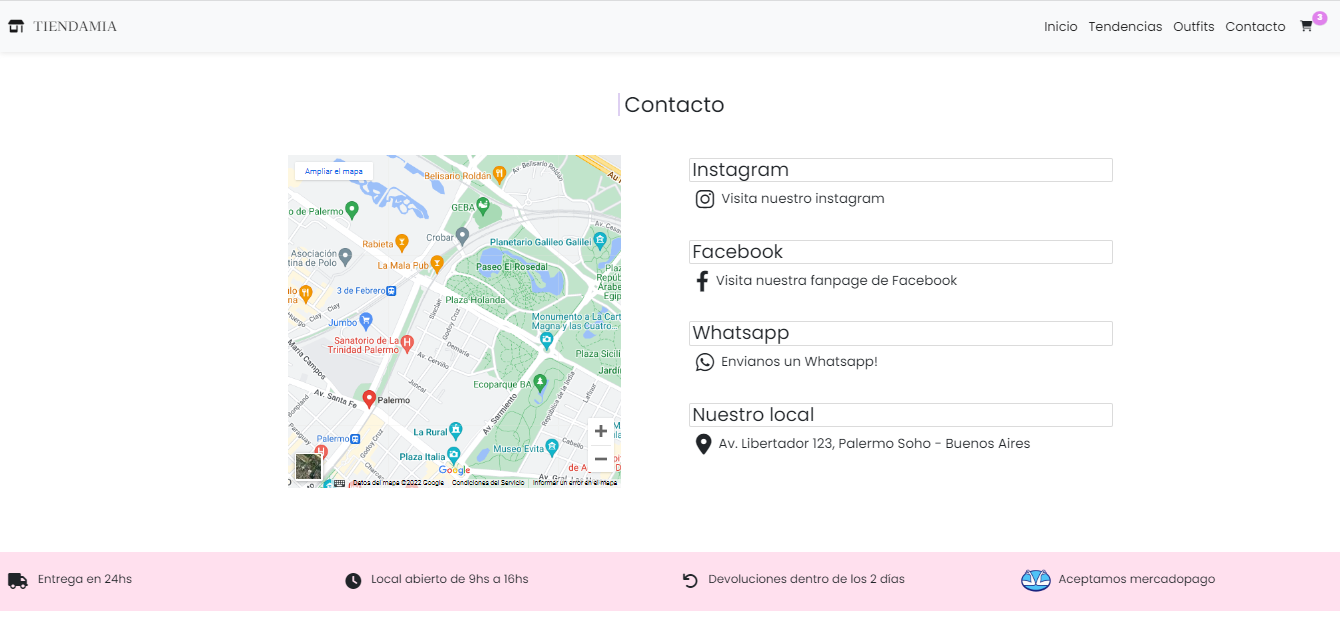Click the Google logo on the map

[454, 470]
